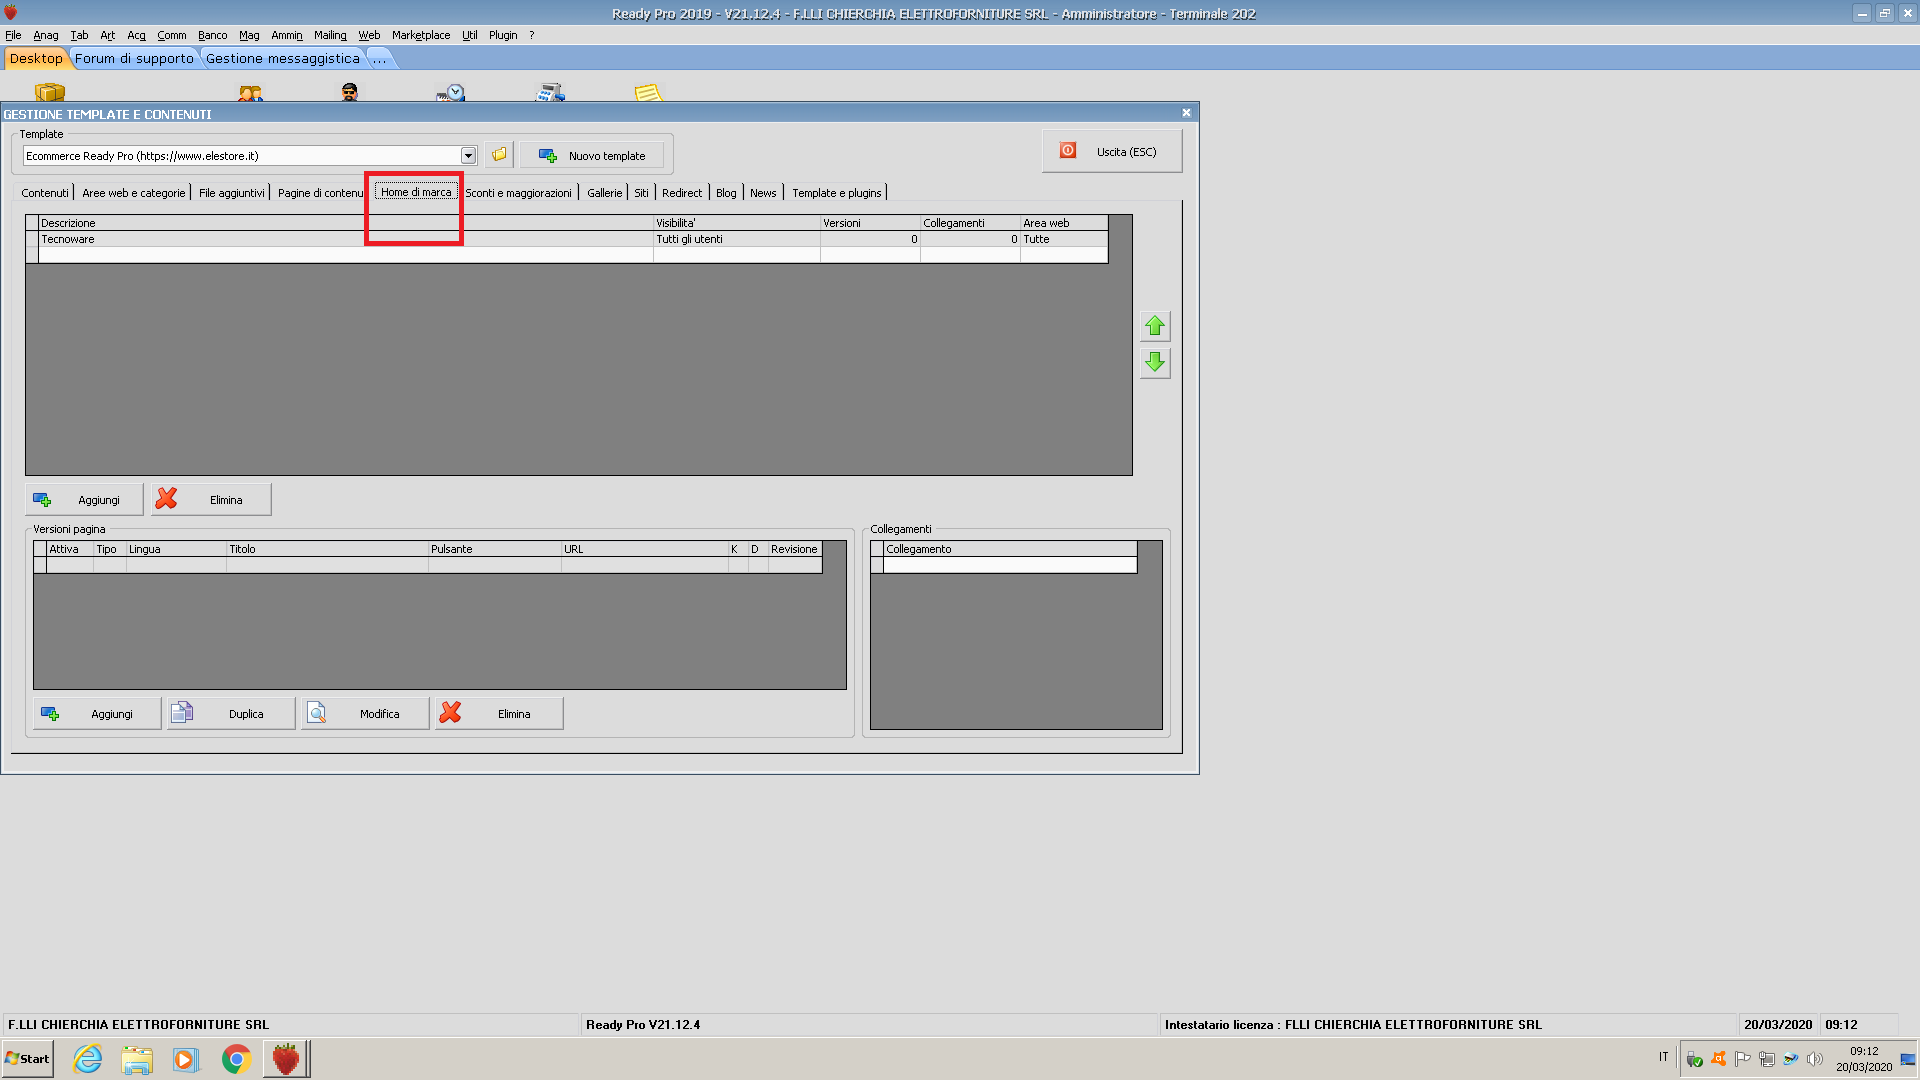Viewport: 1920px width, 1080px height.
Task: Click the green move-up arrow
Action: pyautogui.click(x=1155, y=326)
